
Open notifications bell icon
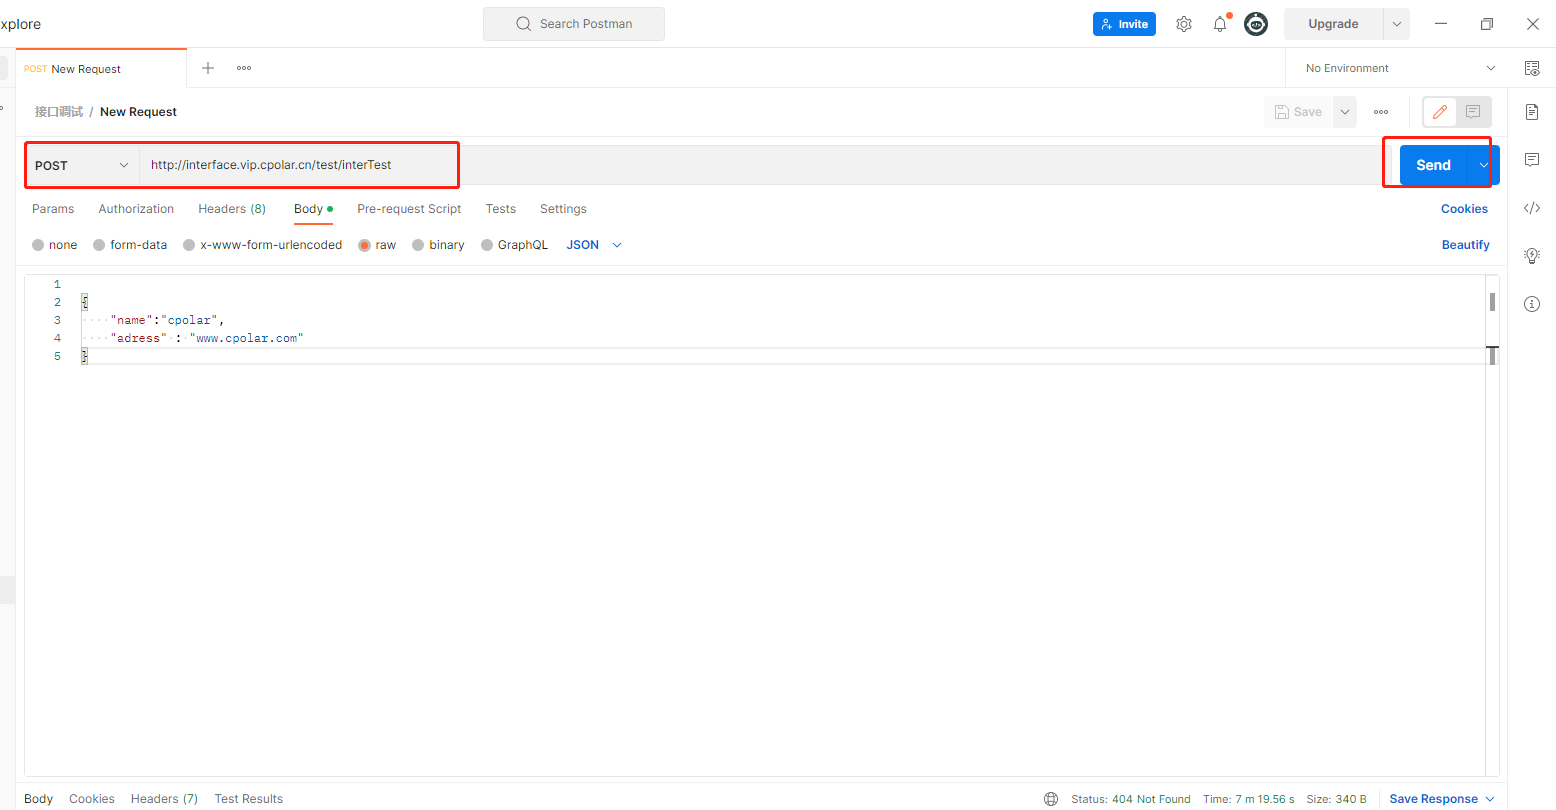(x=1220, y=23)
